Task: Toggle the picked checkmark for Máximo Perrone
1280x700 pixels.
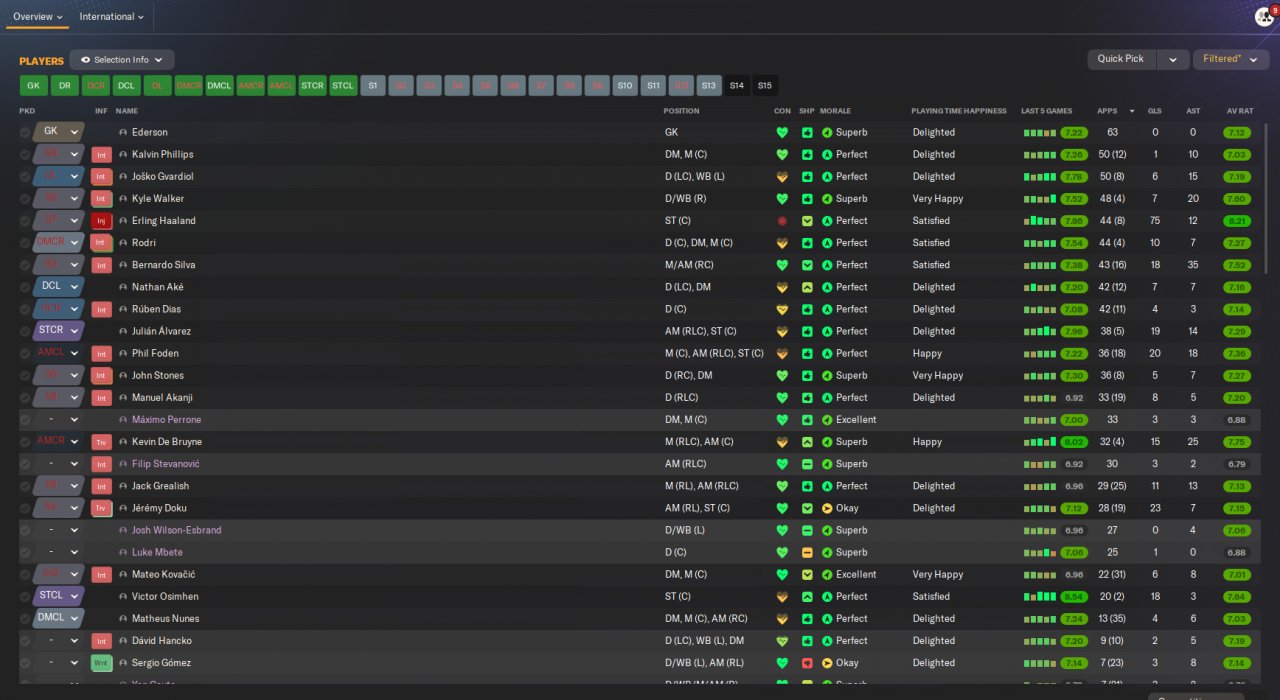Action: (x=25, y=420)
